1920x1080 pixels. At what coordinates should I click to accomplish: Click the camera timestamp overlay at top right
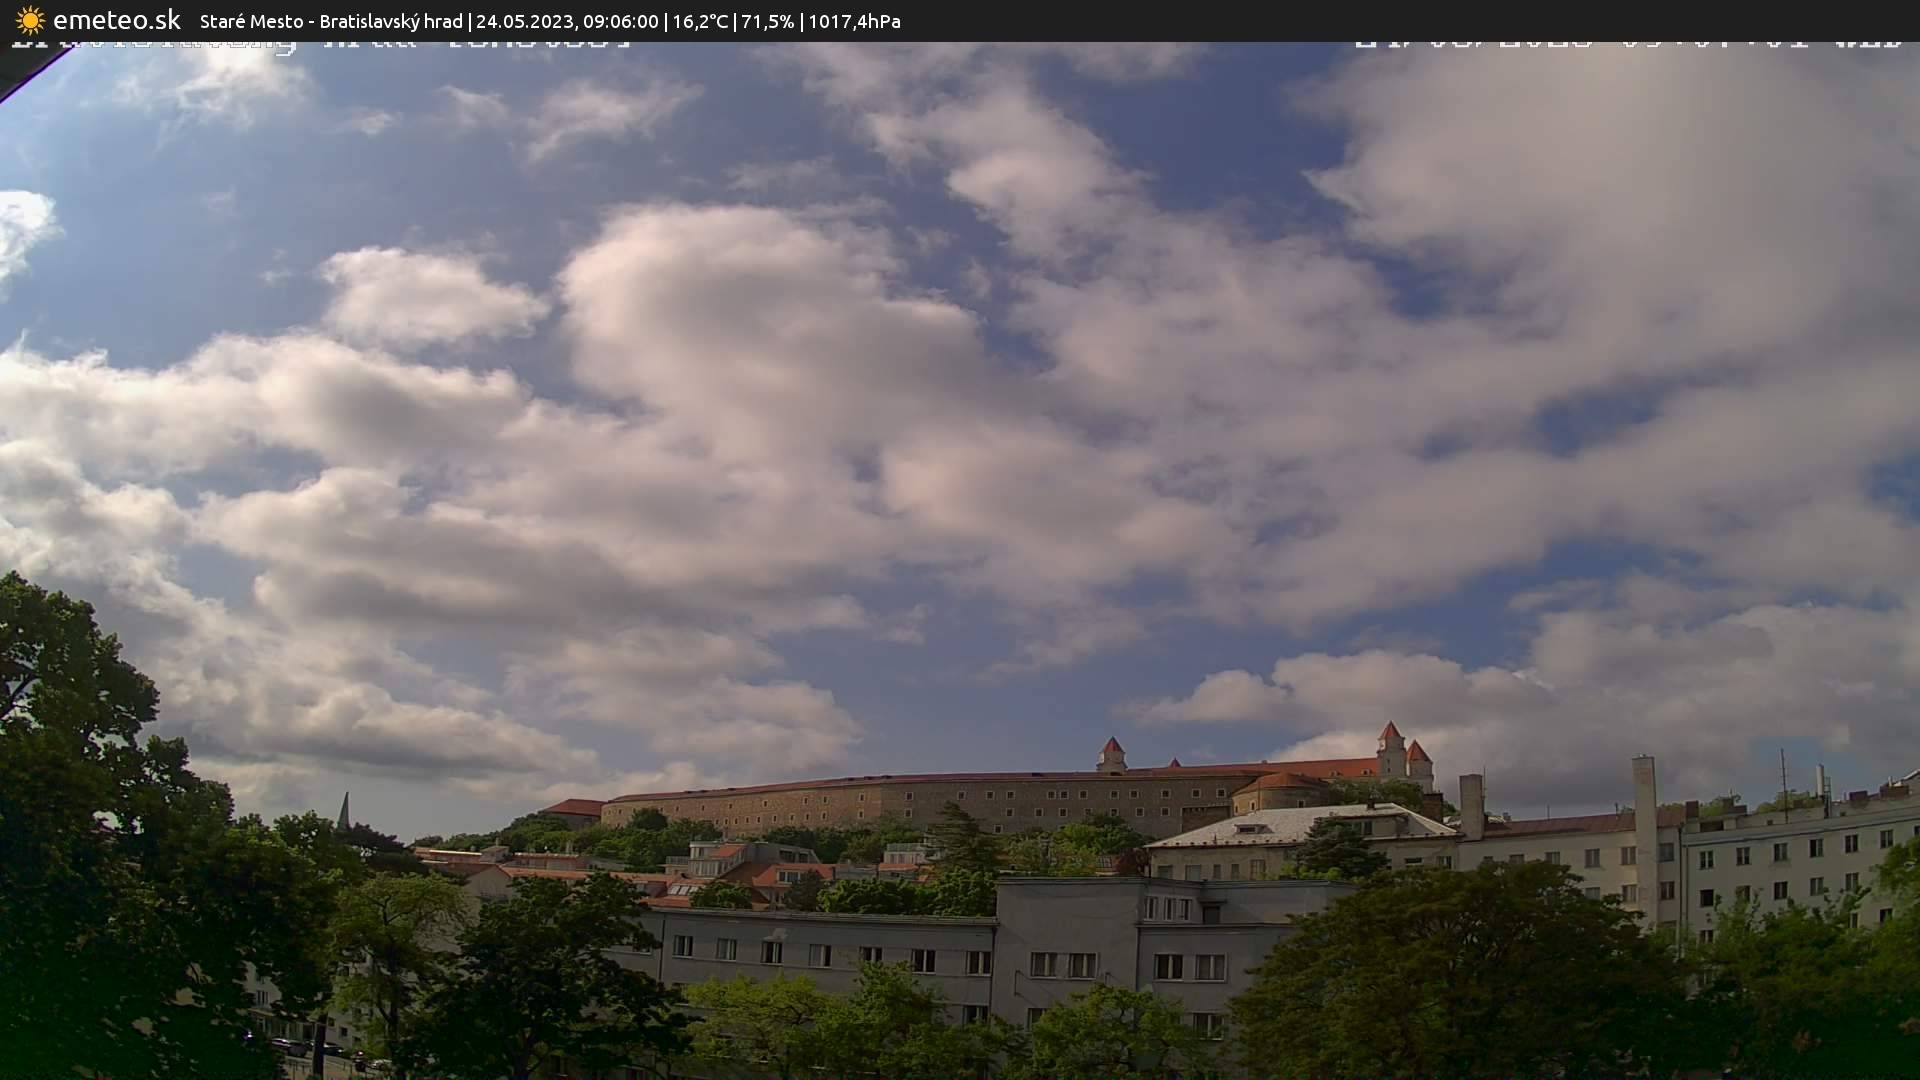click(x=1627, y=43)
